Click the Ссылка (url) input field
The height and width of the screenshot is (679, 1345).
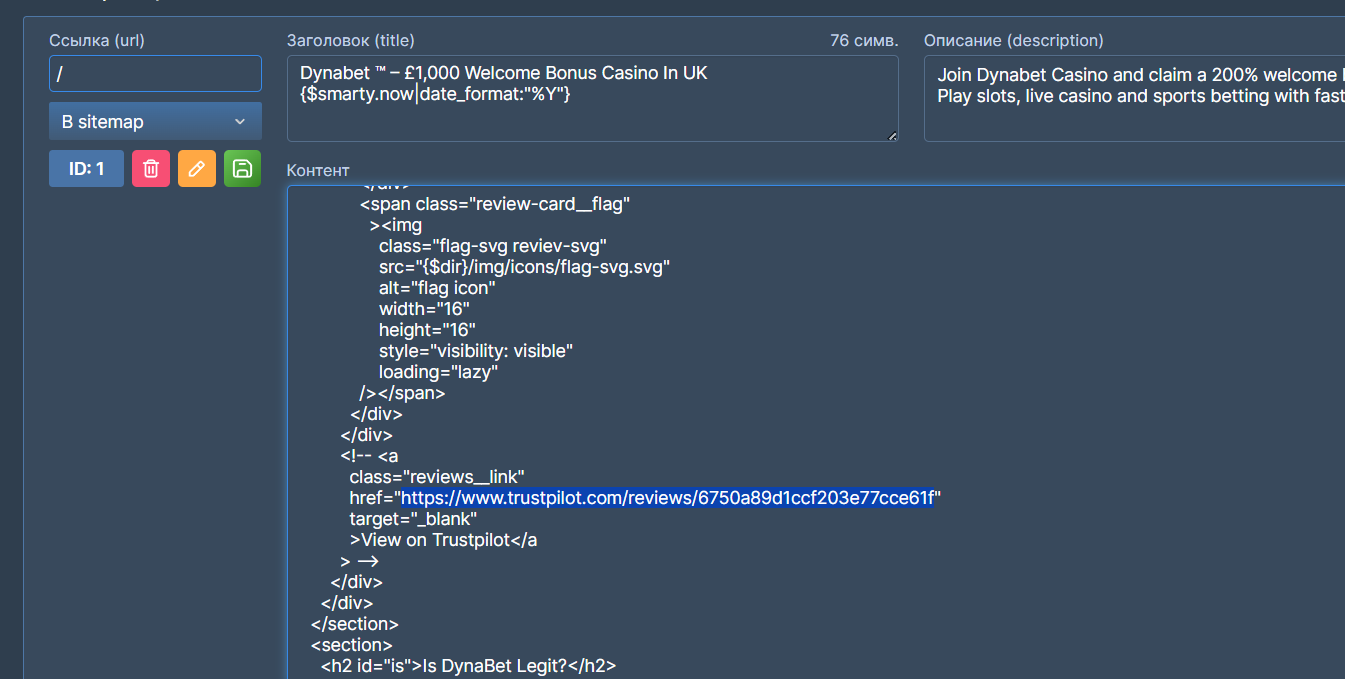pos(155,74)
